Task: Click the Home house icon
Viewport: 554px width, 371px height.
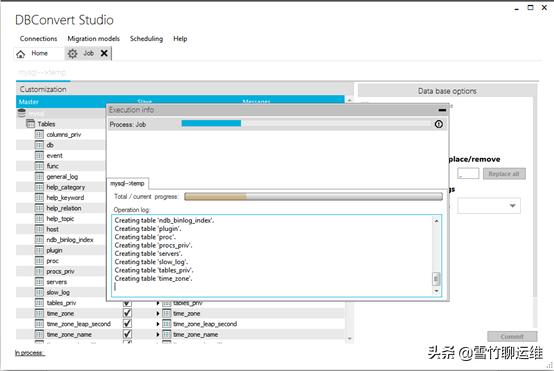Action: coord(20,54)
